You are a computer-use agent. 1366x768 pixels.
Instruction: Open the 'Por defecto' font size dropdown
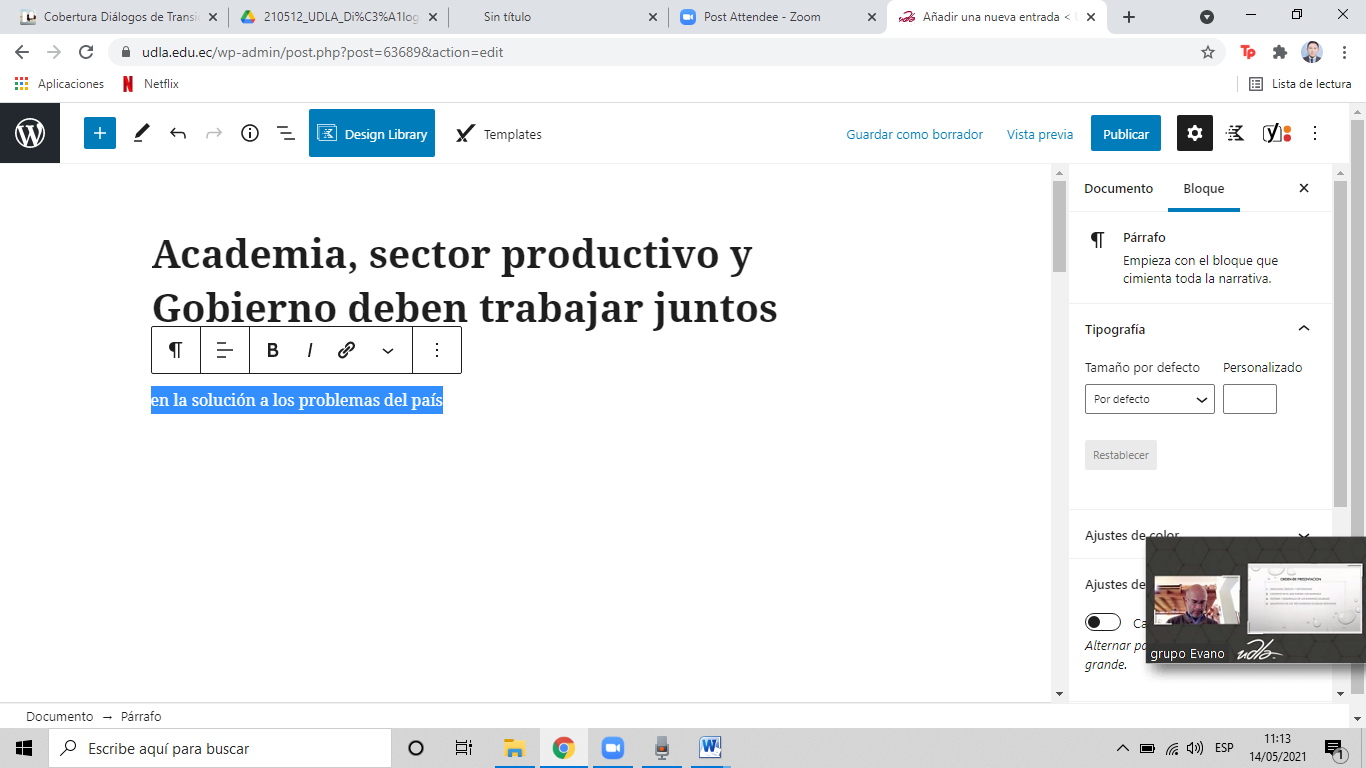tap(1149, 399)
